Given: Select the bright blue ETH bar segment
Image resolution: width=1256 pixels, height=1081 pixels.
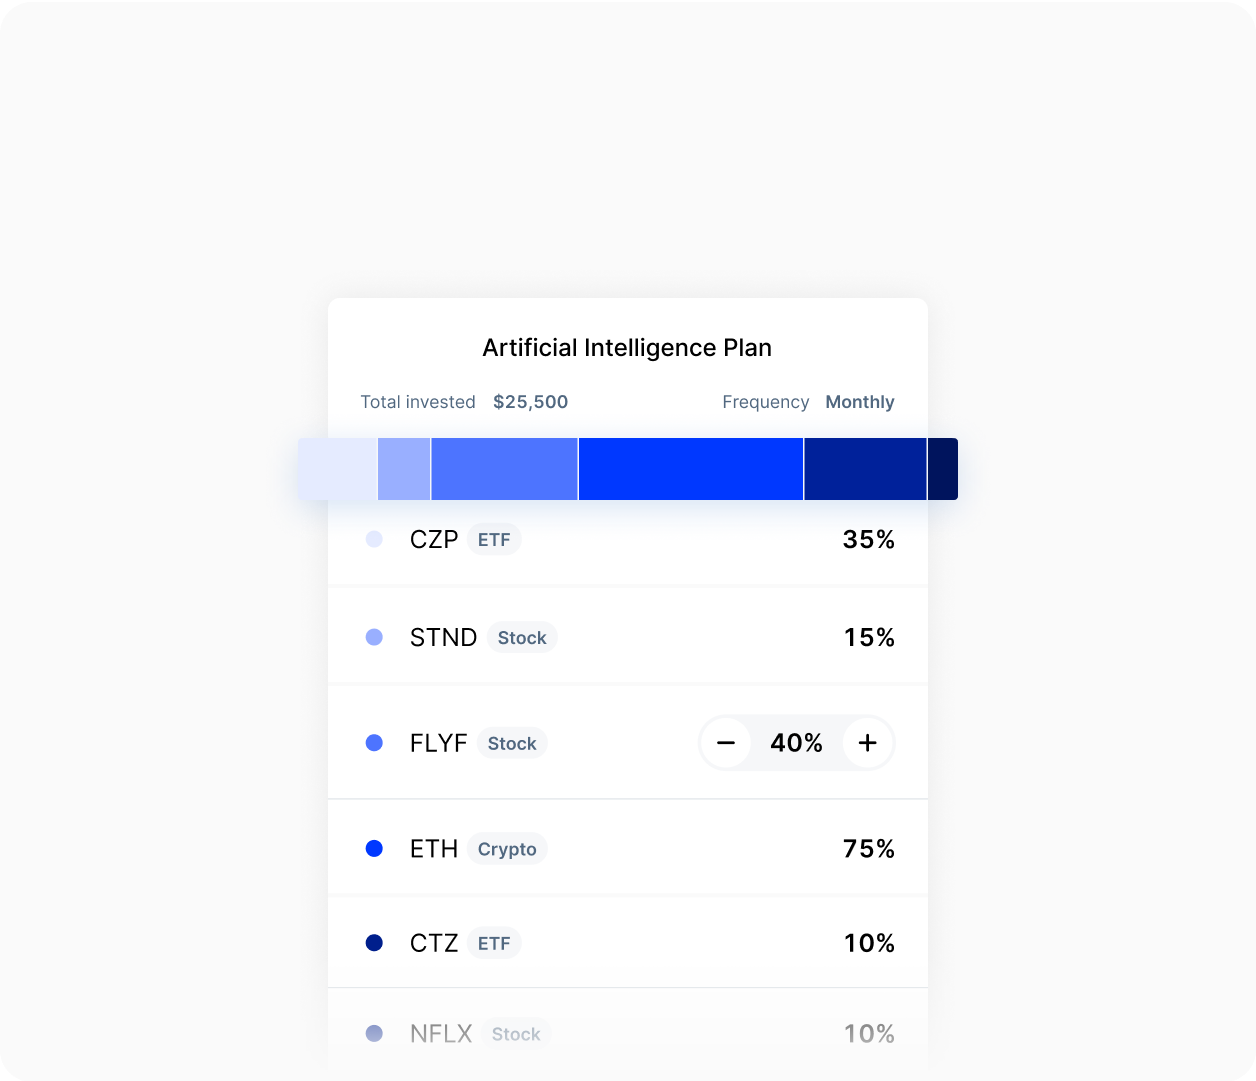Looking at the screenshot, I should (x=690, y=469).
